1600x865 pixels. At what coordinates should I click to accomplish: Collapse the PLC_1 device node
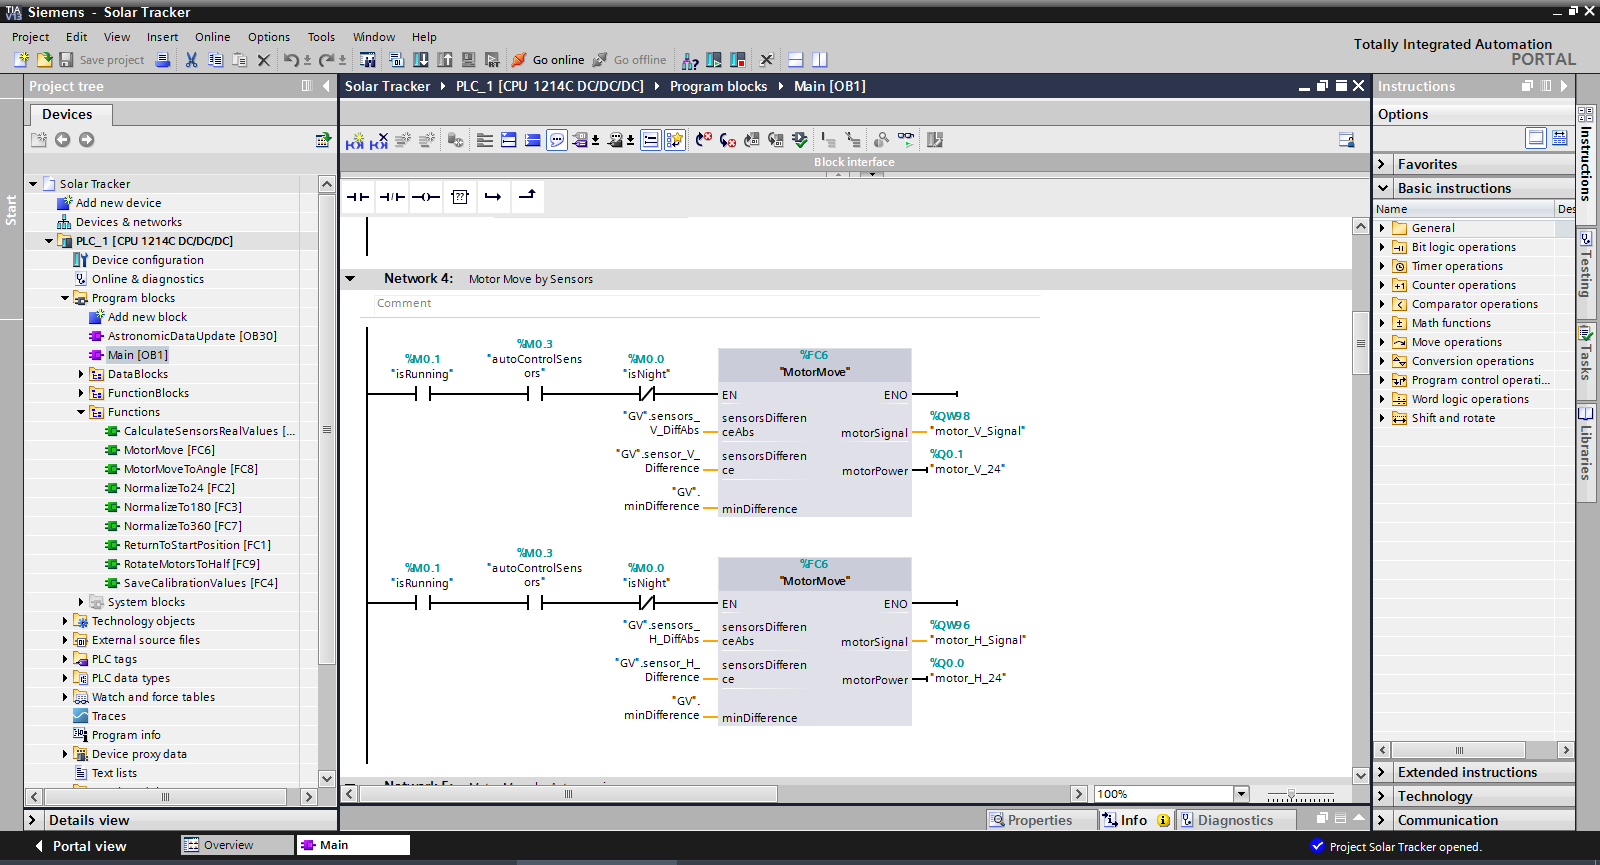49,241
